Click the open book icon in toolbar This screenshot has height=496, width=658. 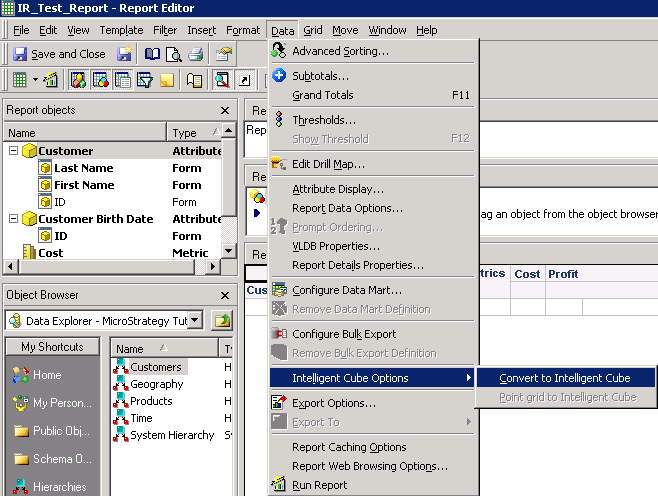(152, 54)
